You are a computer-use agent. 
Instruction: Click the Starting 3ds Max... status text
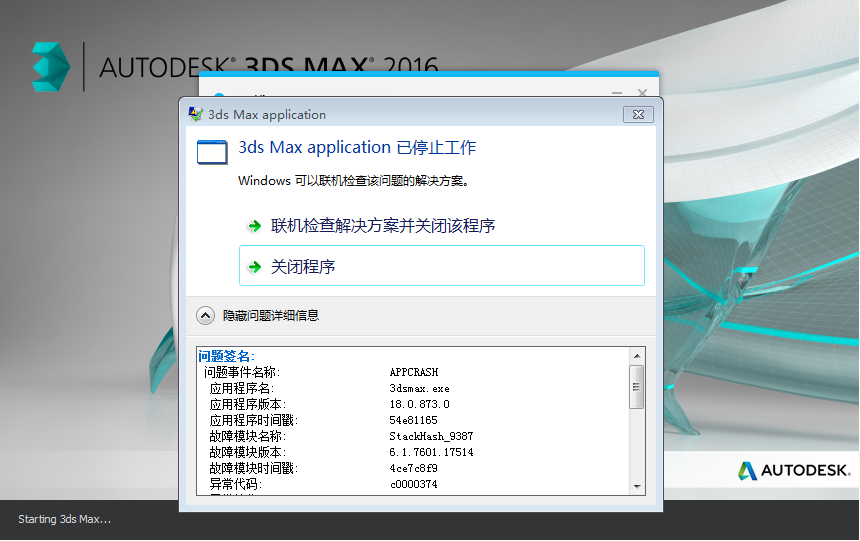(65, 519)
